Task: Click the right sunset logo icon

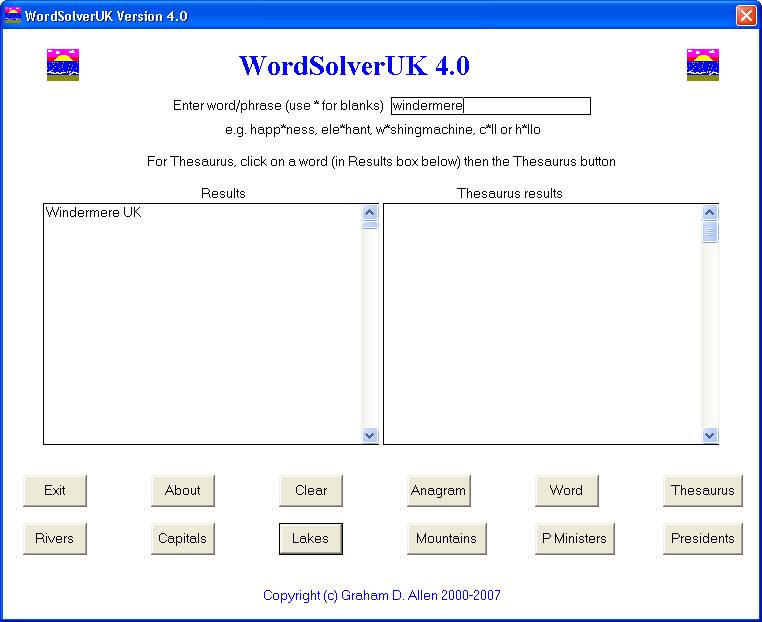Action: pos(703,65)
